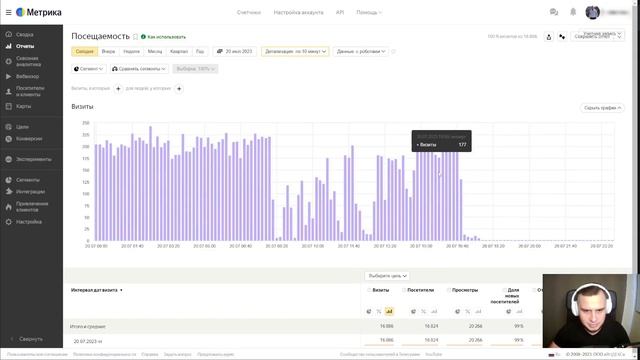Select the Квартал period tab
640x360 pixels.
pos(179,51)
